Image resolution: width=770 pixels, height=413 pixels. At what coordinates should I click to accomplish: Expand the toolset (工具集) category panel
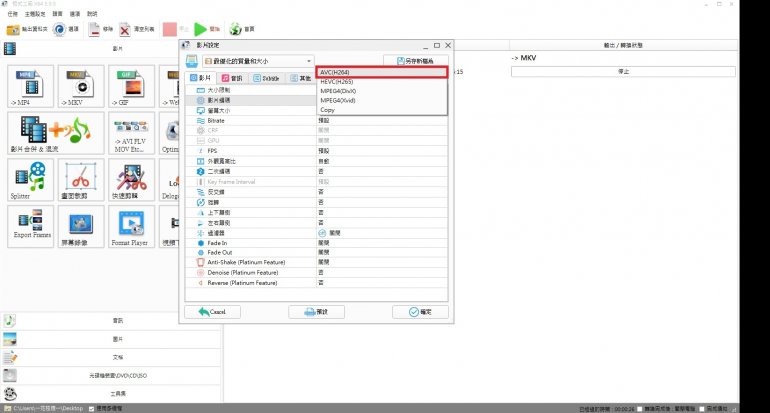(111, 394)
